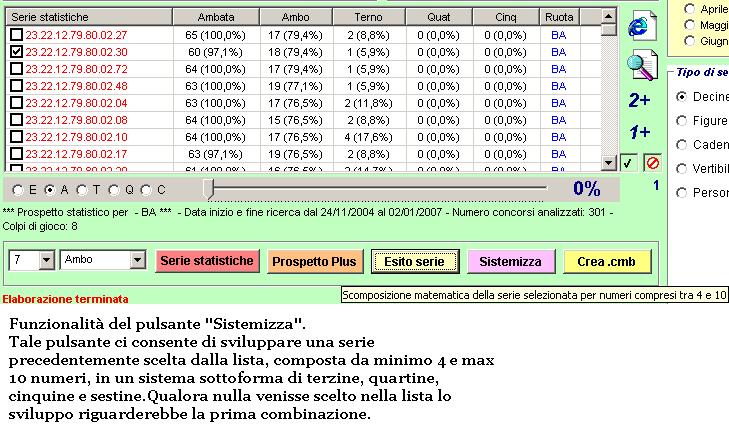Viewport: 729px width, 426px height.
Task: Select the Figure radio option
Action: [681, 121]
